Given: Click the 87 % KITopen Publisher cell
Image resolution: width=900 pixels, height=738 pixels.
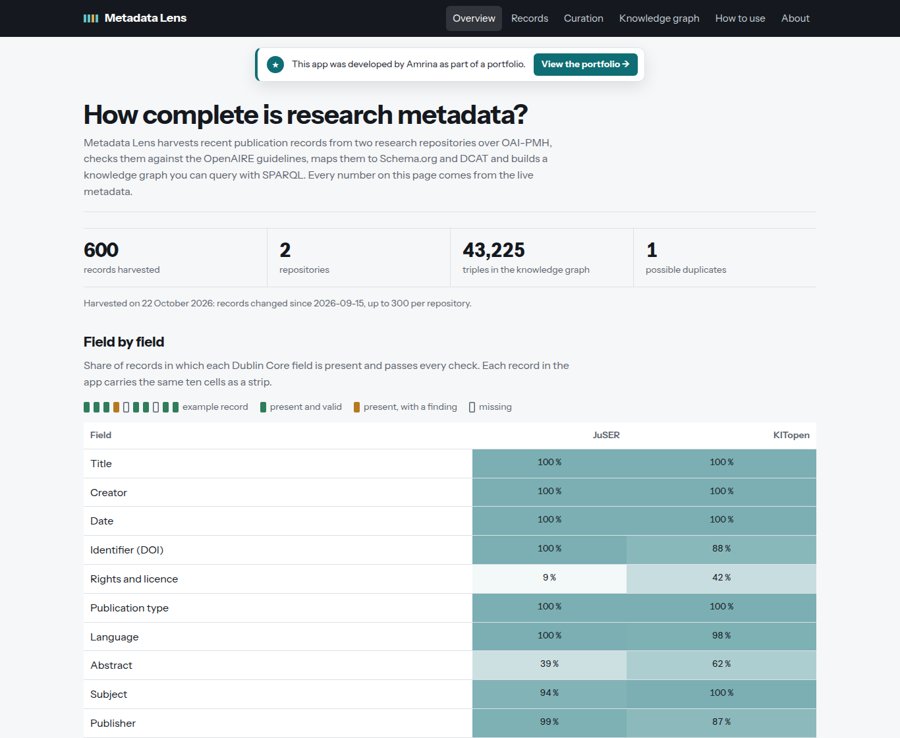Looking at the screenshot, I should click(721, 723).
